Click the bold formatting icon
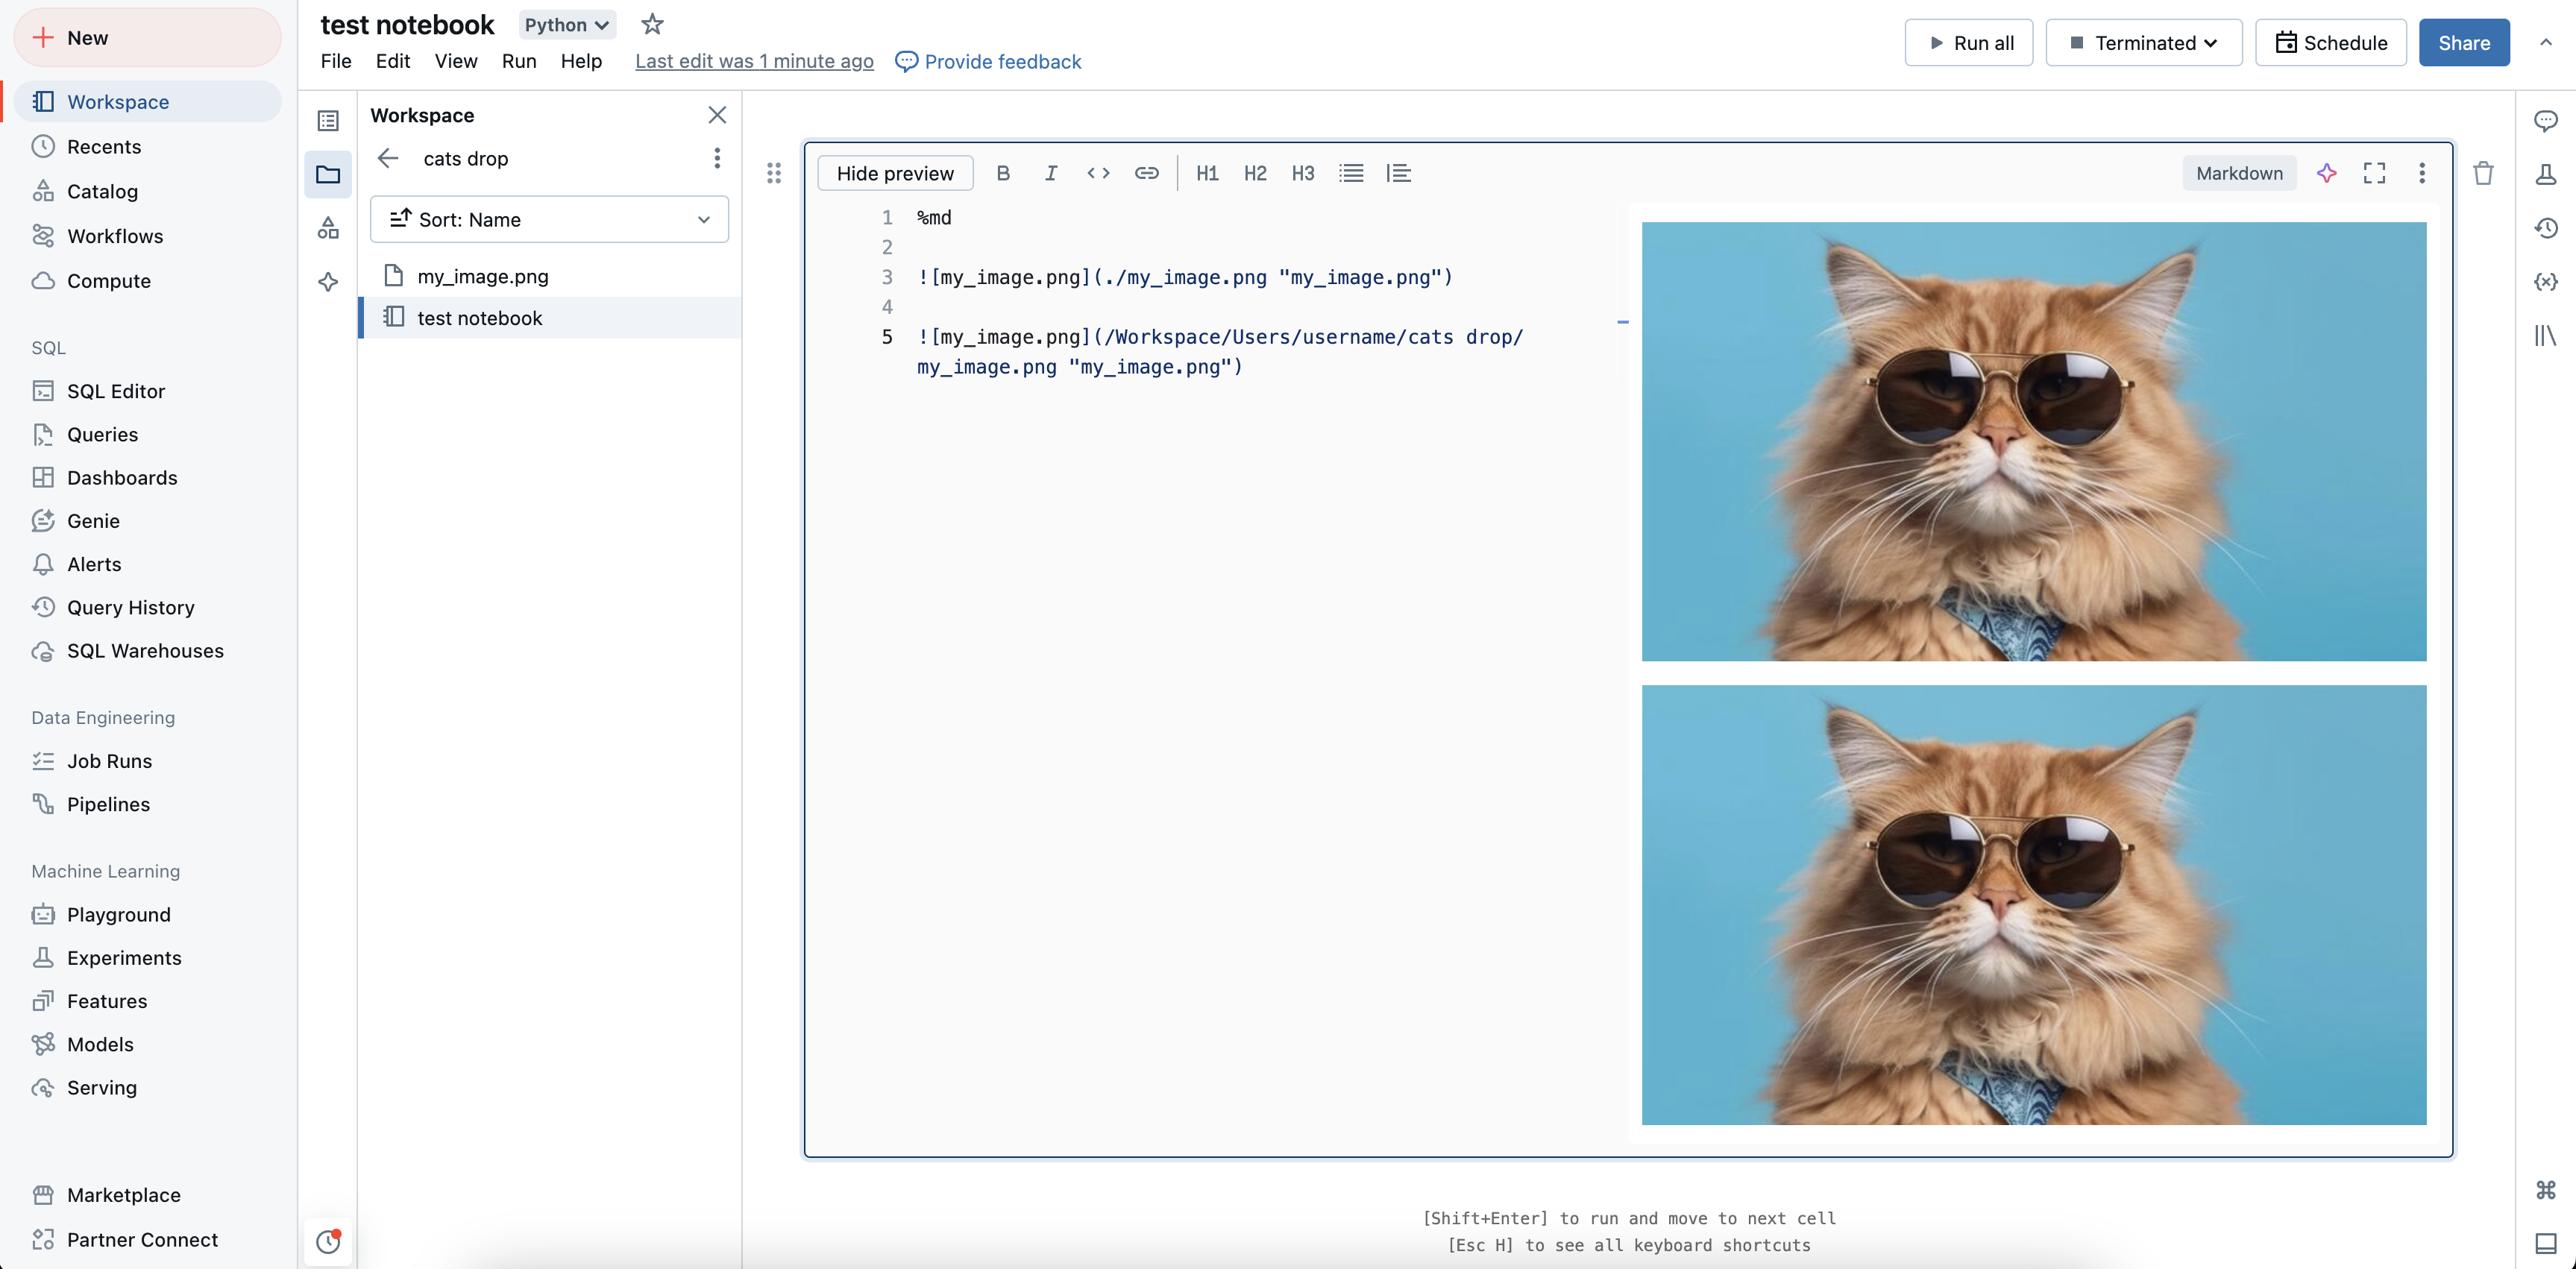The width and height of the screenshot is (2576, 1269). click(x=1002, y=172)
